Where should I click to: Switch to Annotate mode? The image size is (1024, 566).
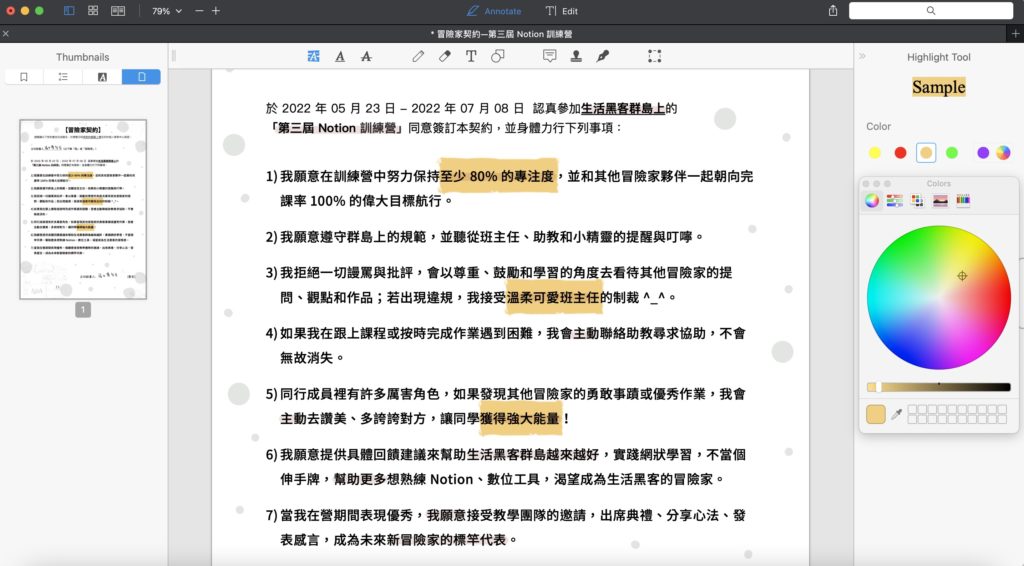[x=494, y=11]
